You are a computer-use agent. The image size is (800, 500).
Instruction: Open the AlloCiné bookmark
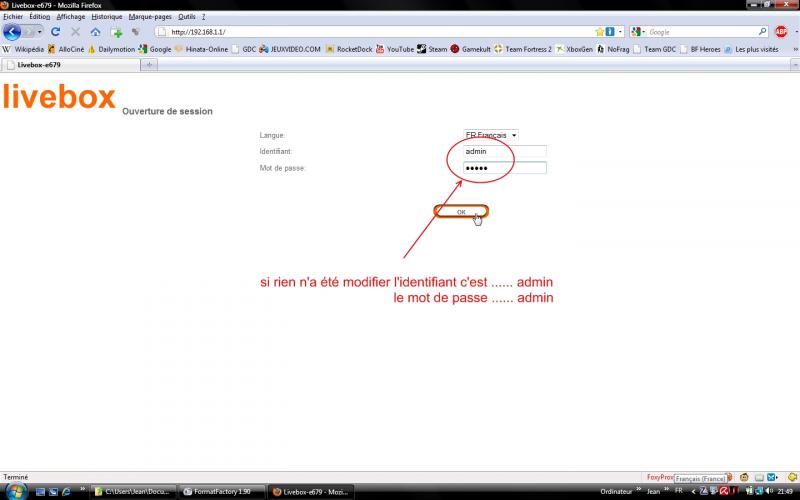pos(66,49)
